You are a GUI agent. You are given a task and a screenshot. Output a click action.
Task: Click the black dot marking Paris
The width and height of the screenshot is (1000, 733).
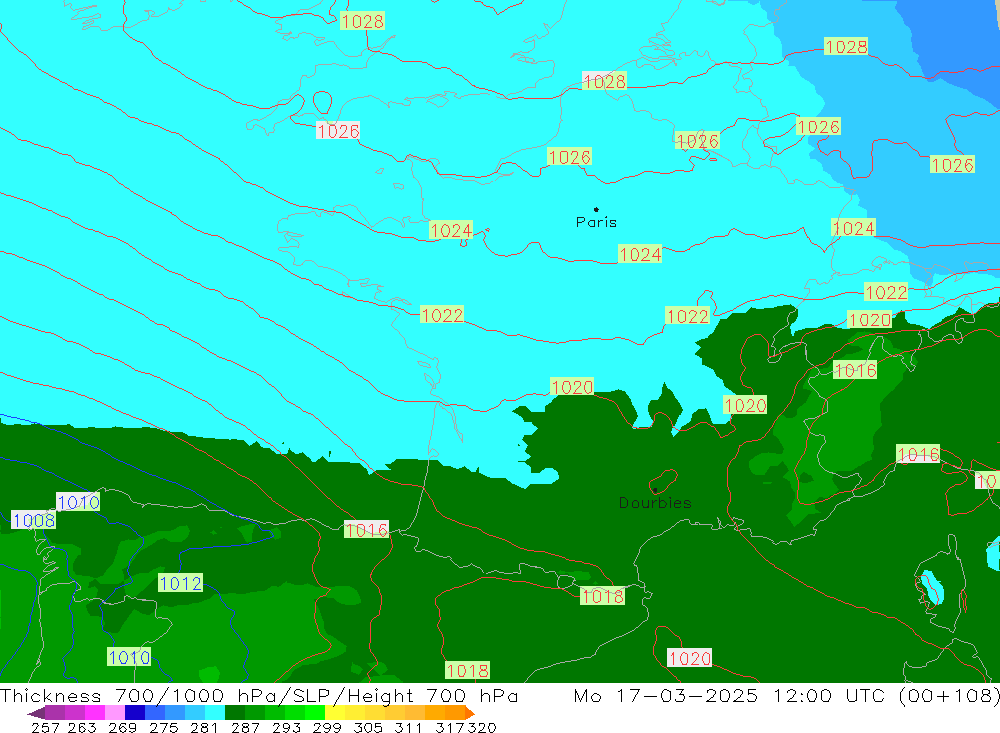click(x=596, y=209)
